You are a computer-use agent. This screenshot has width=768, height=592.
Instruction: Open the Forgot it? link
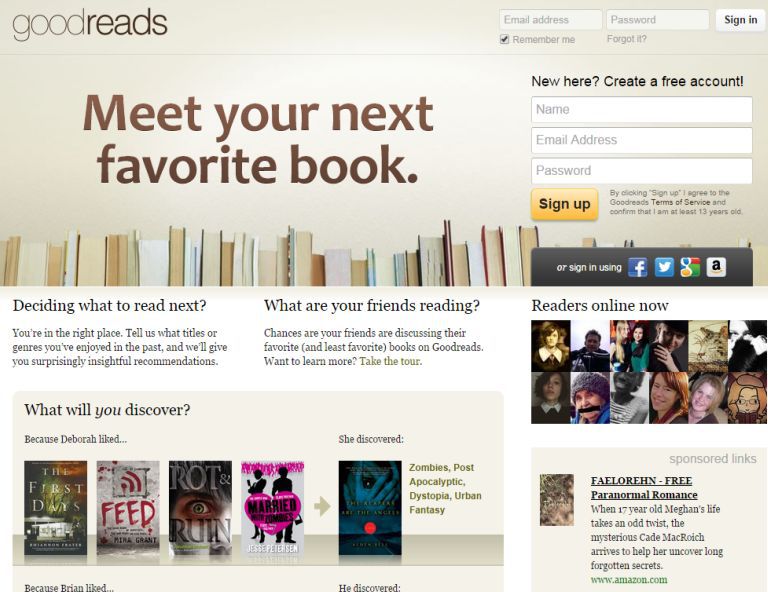626,39
